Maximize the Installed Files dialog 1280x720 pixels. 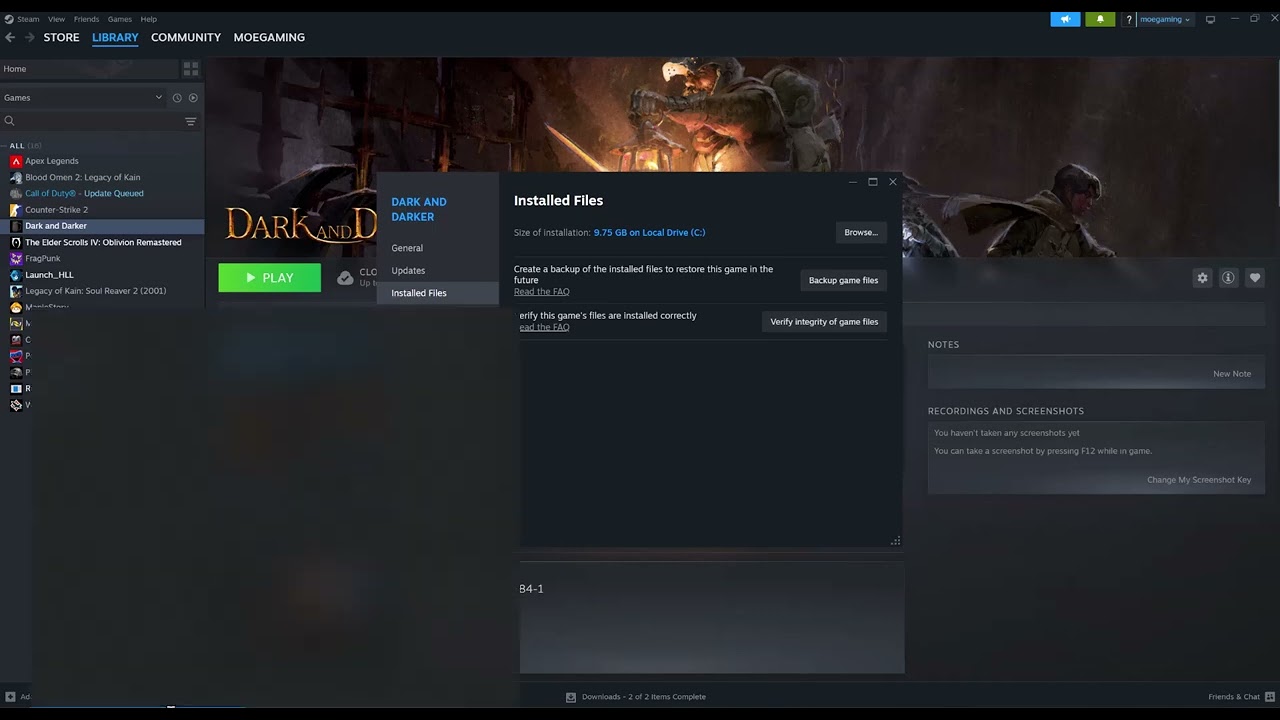coord(873,182)
